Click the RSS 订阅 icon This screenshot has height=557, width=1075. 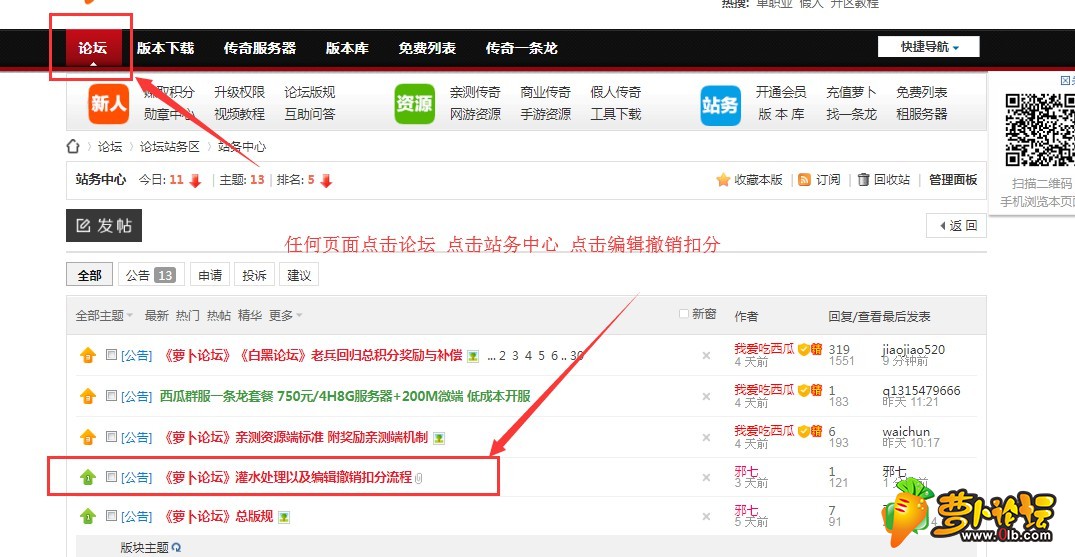pos(805,180)
